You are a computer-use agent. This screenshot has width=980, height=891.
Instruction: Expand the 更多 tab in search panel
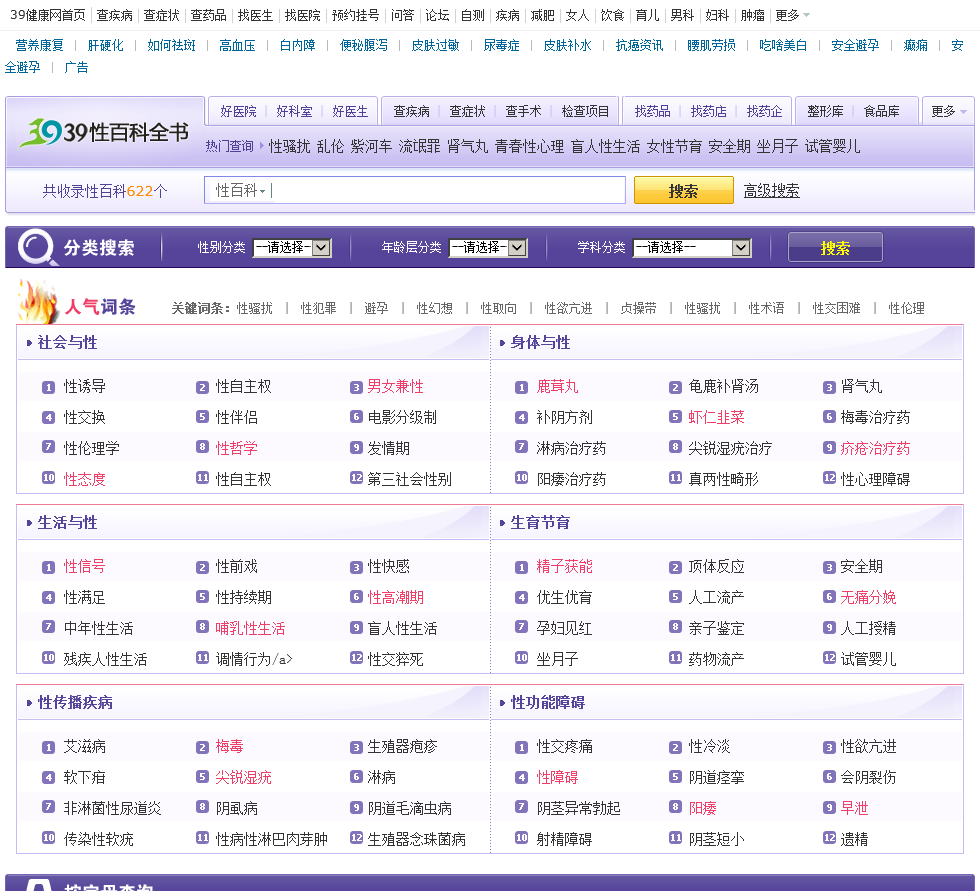pos(949,111)
